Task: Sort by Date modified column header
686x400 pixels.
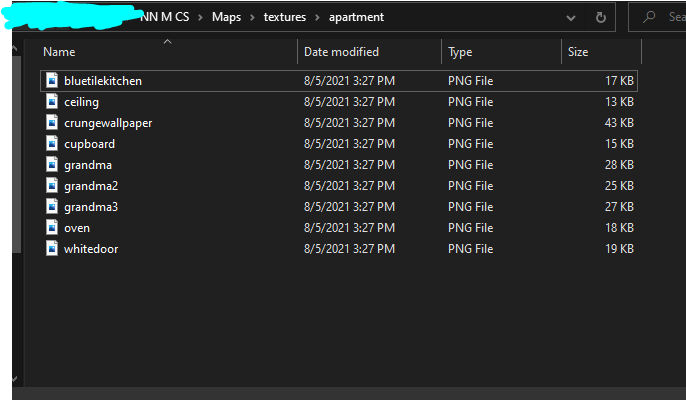Action: click(x=341, y=51)
